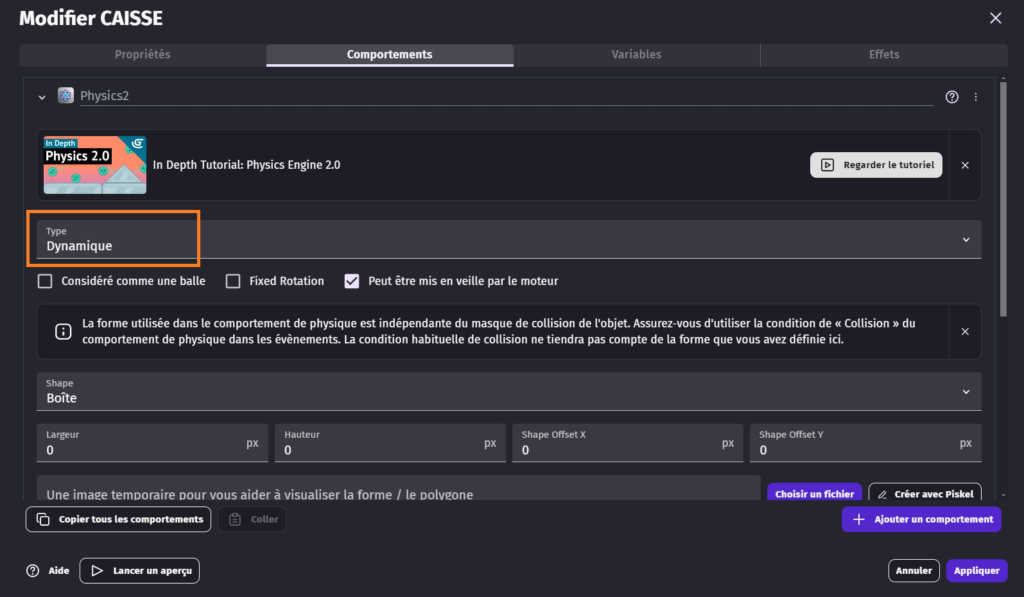
Task: Close the Modifier CAISSE dialog
Action: tap(995, 18)
